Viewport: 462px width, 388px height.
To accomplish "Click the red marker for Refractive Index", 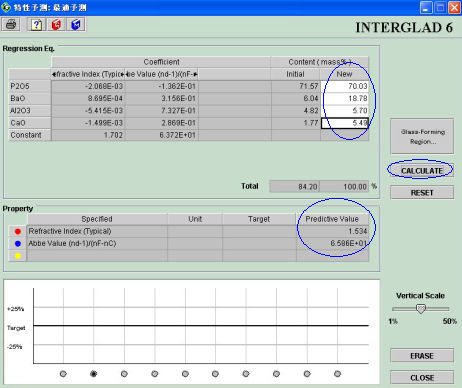I will pyautogui.click(x=18, y=231).
